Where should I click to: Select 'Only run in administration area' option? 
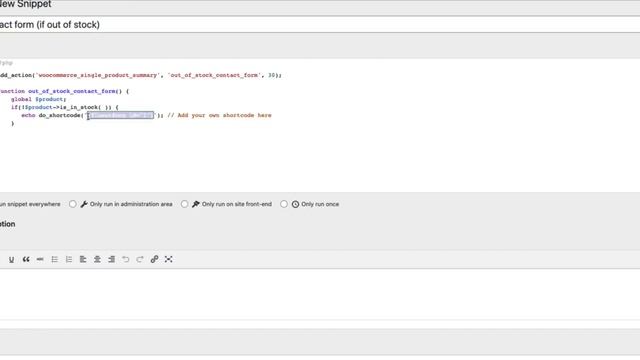73,204
